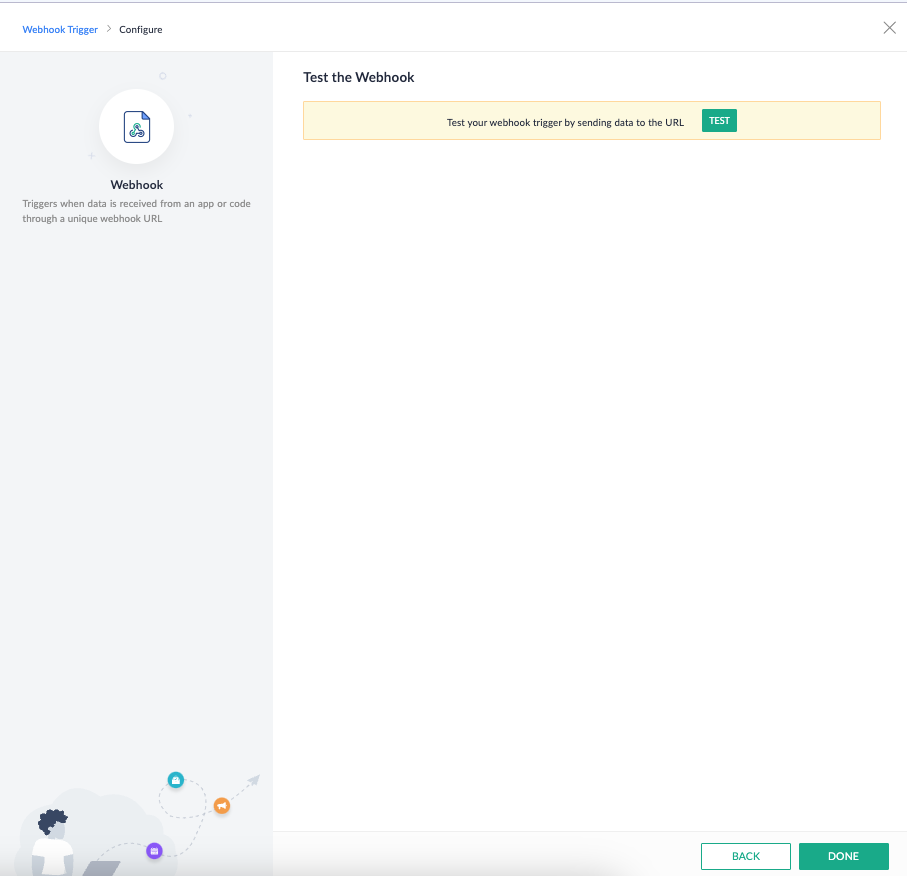Click the Webhook title in left panel
The width and height of the screenshot is (907, 876).
(137, 185)
